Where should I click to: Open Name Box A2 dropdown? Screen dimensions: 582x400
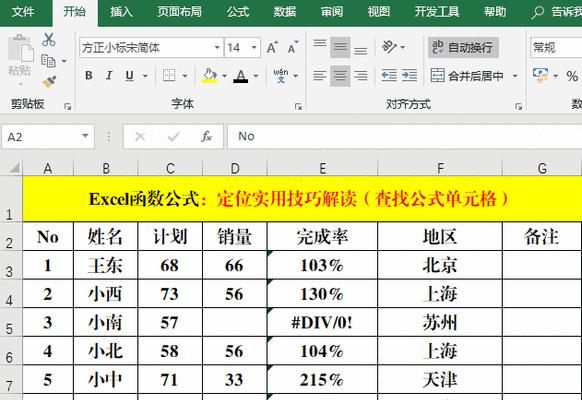(85, 136)
